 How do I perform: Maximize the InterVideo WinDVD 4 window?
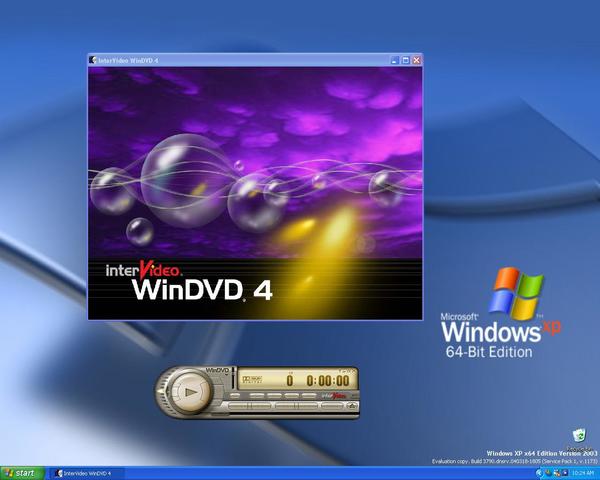(x=406, y=60)
